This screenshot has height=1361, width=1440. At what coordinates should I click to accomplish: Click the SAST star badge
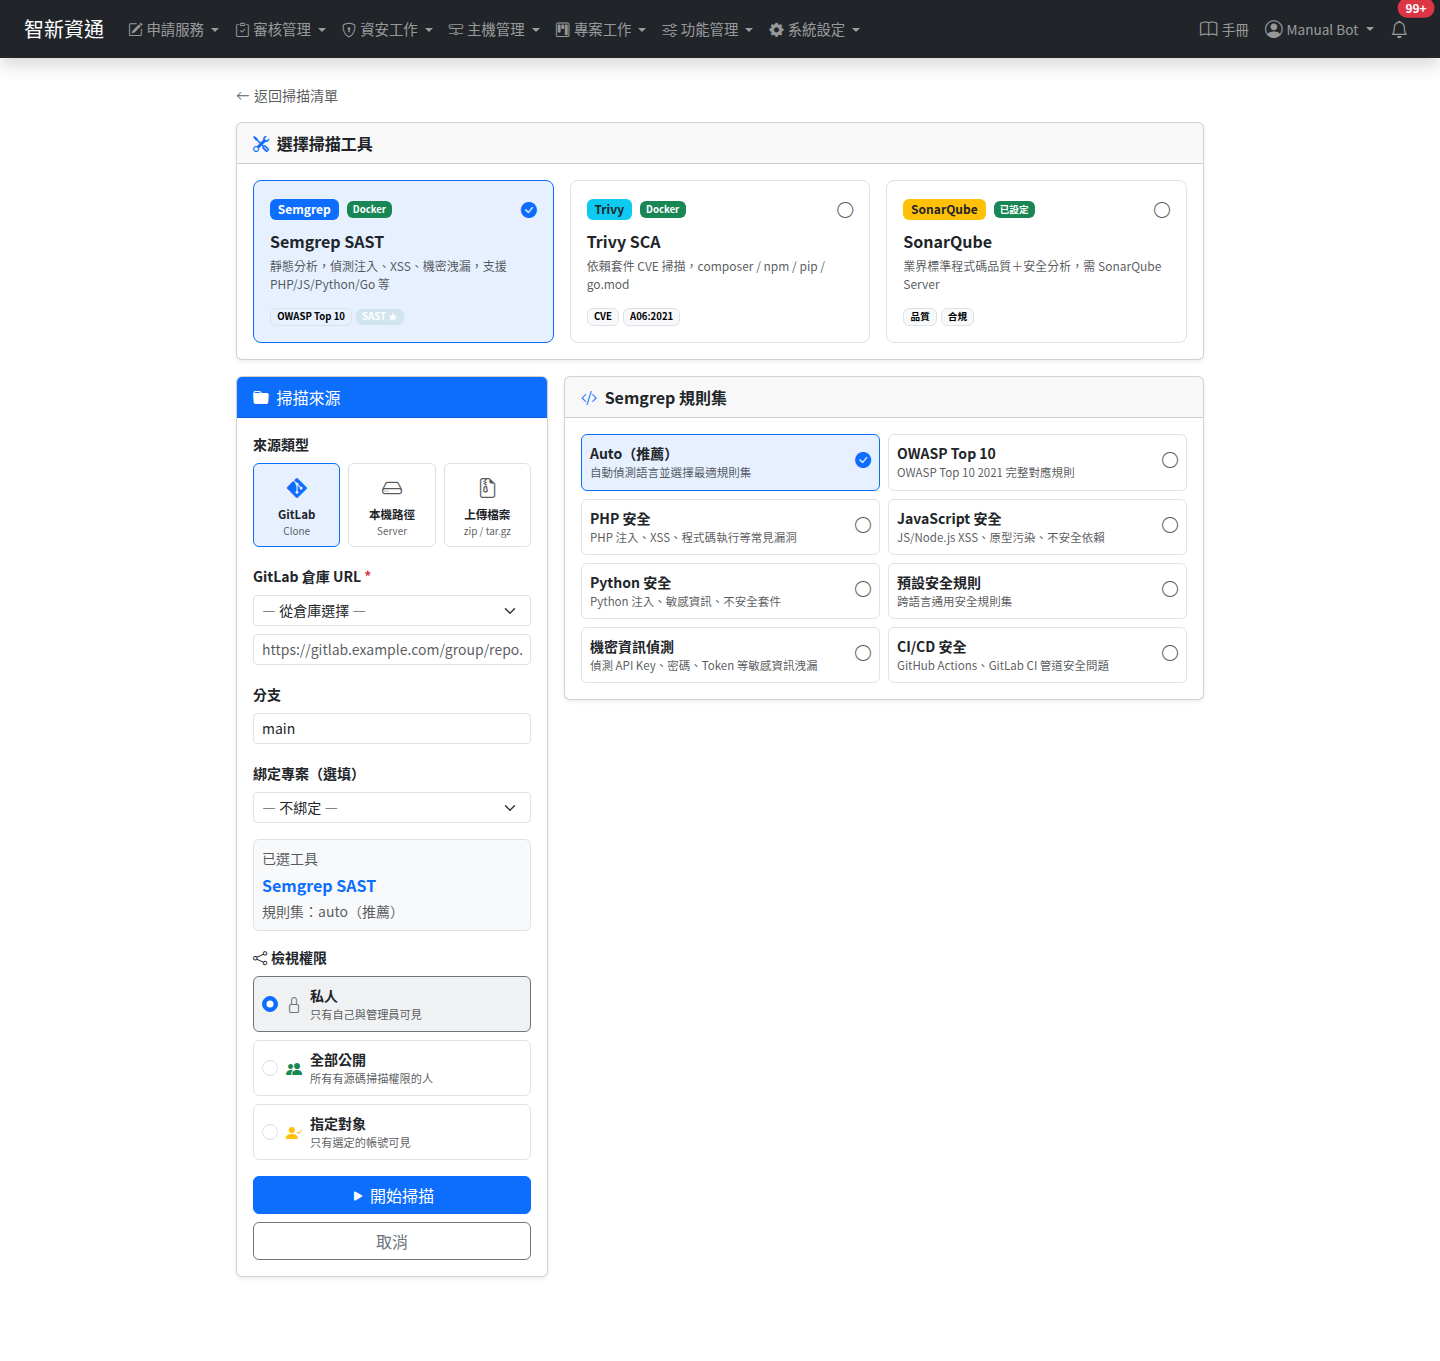(x=380, y=316)
